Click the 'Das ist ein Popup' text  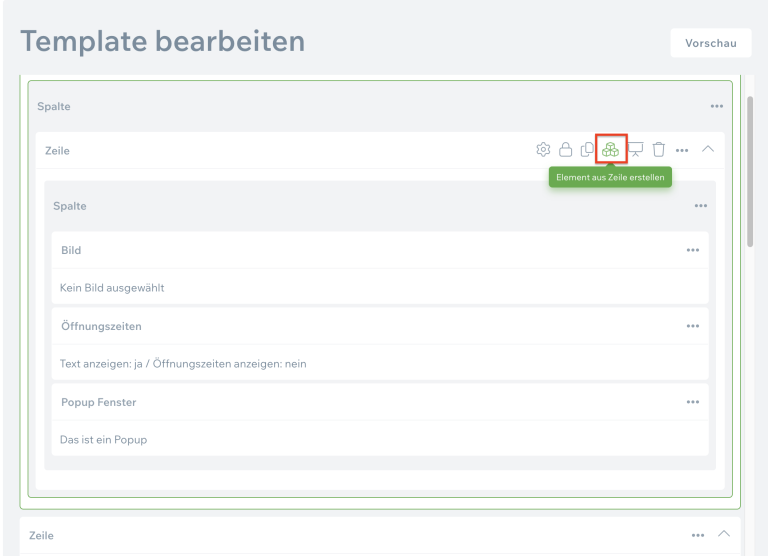tap(103, 440)
